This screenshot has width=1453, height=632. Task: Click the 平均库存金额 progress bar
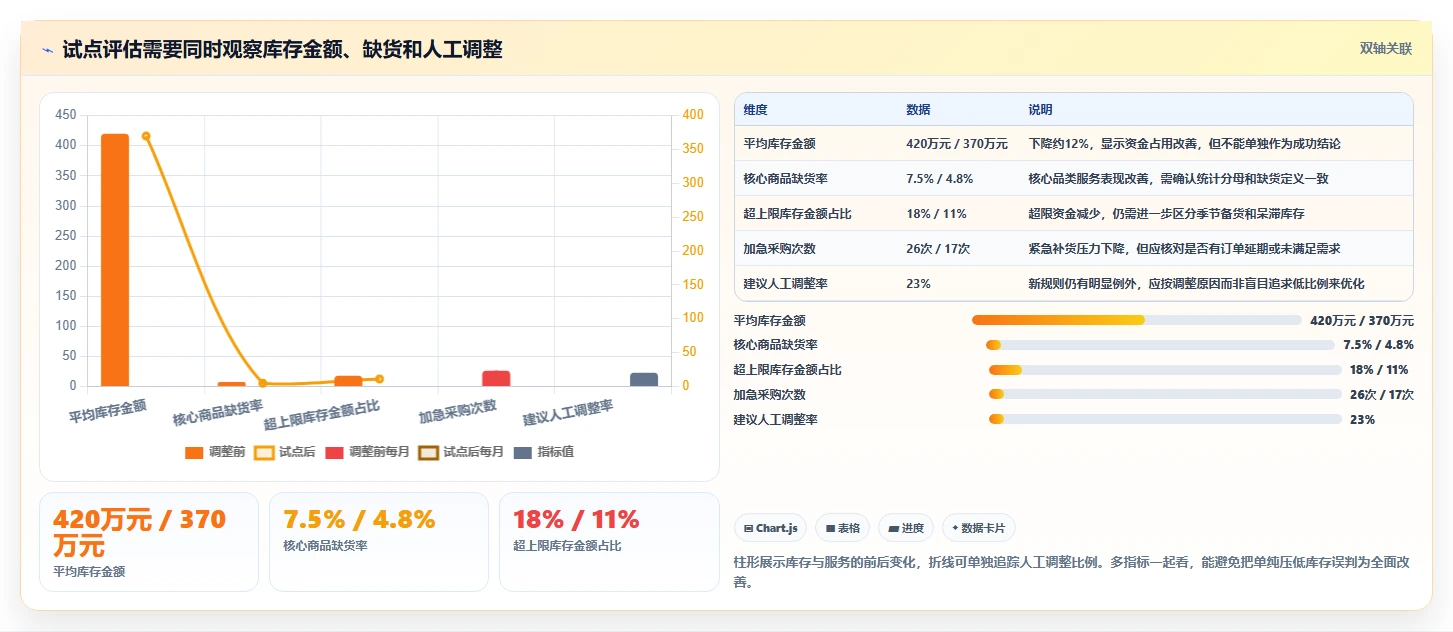[1137, 320]
